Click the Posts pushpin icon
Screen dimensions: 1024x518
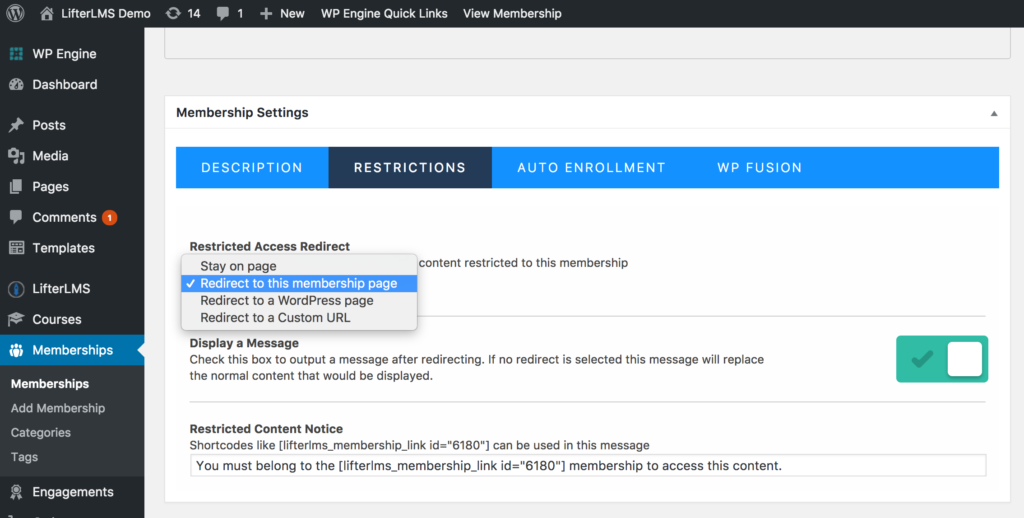tap(16, 125)
